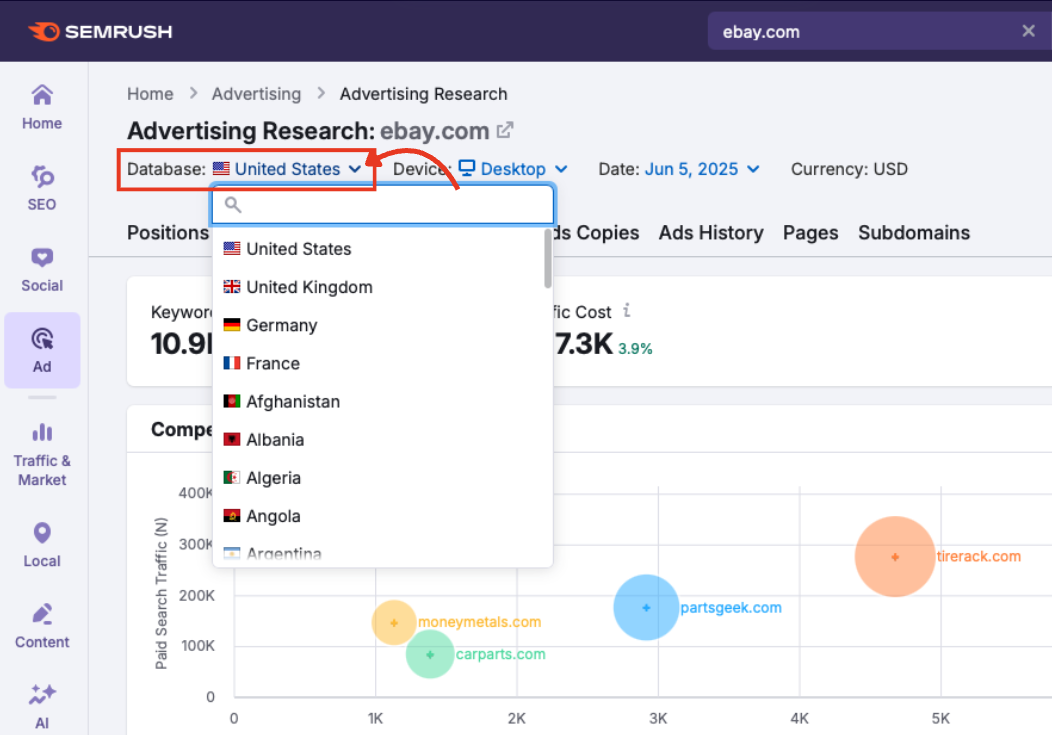
Task: Click the Semrush logo
Action: [100, 31]
